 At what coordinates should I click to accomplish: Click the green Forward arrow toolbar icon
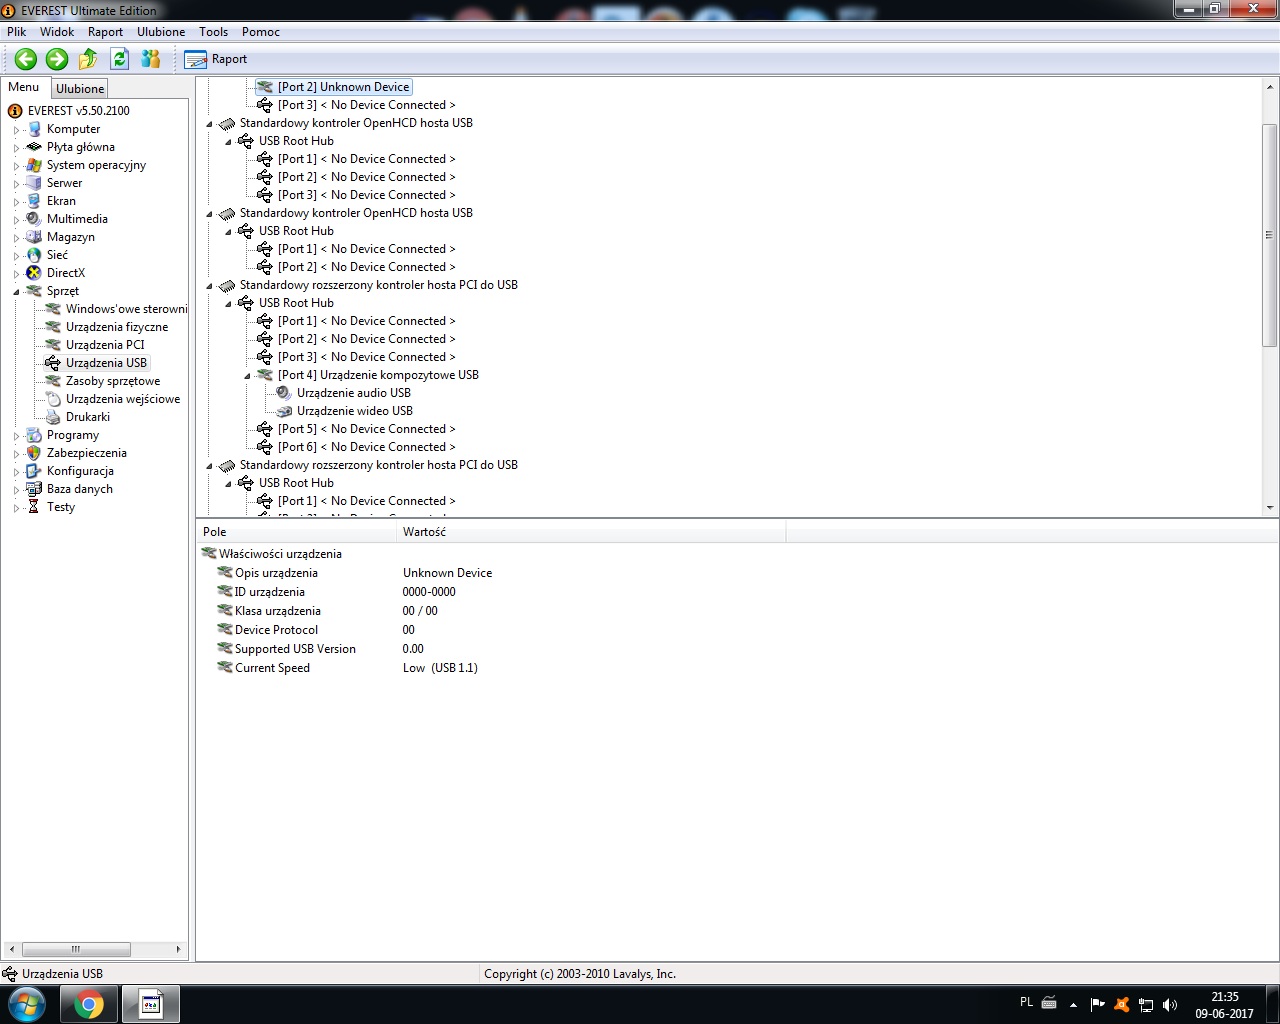tap(57, 59)
